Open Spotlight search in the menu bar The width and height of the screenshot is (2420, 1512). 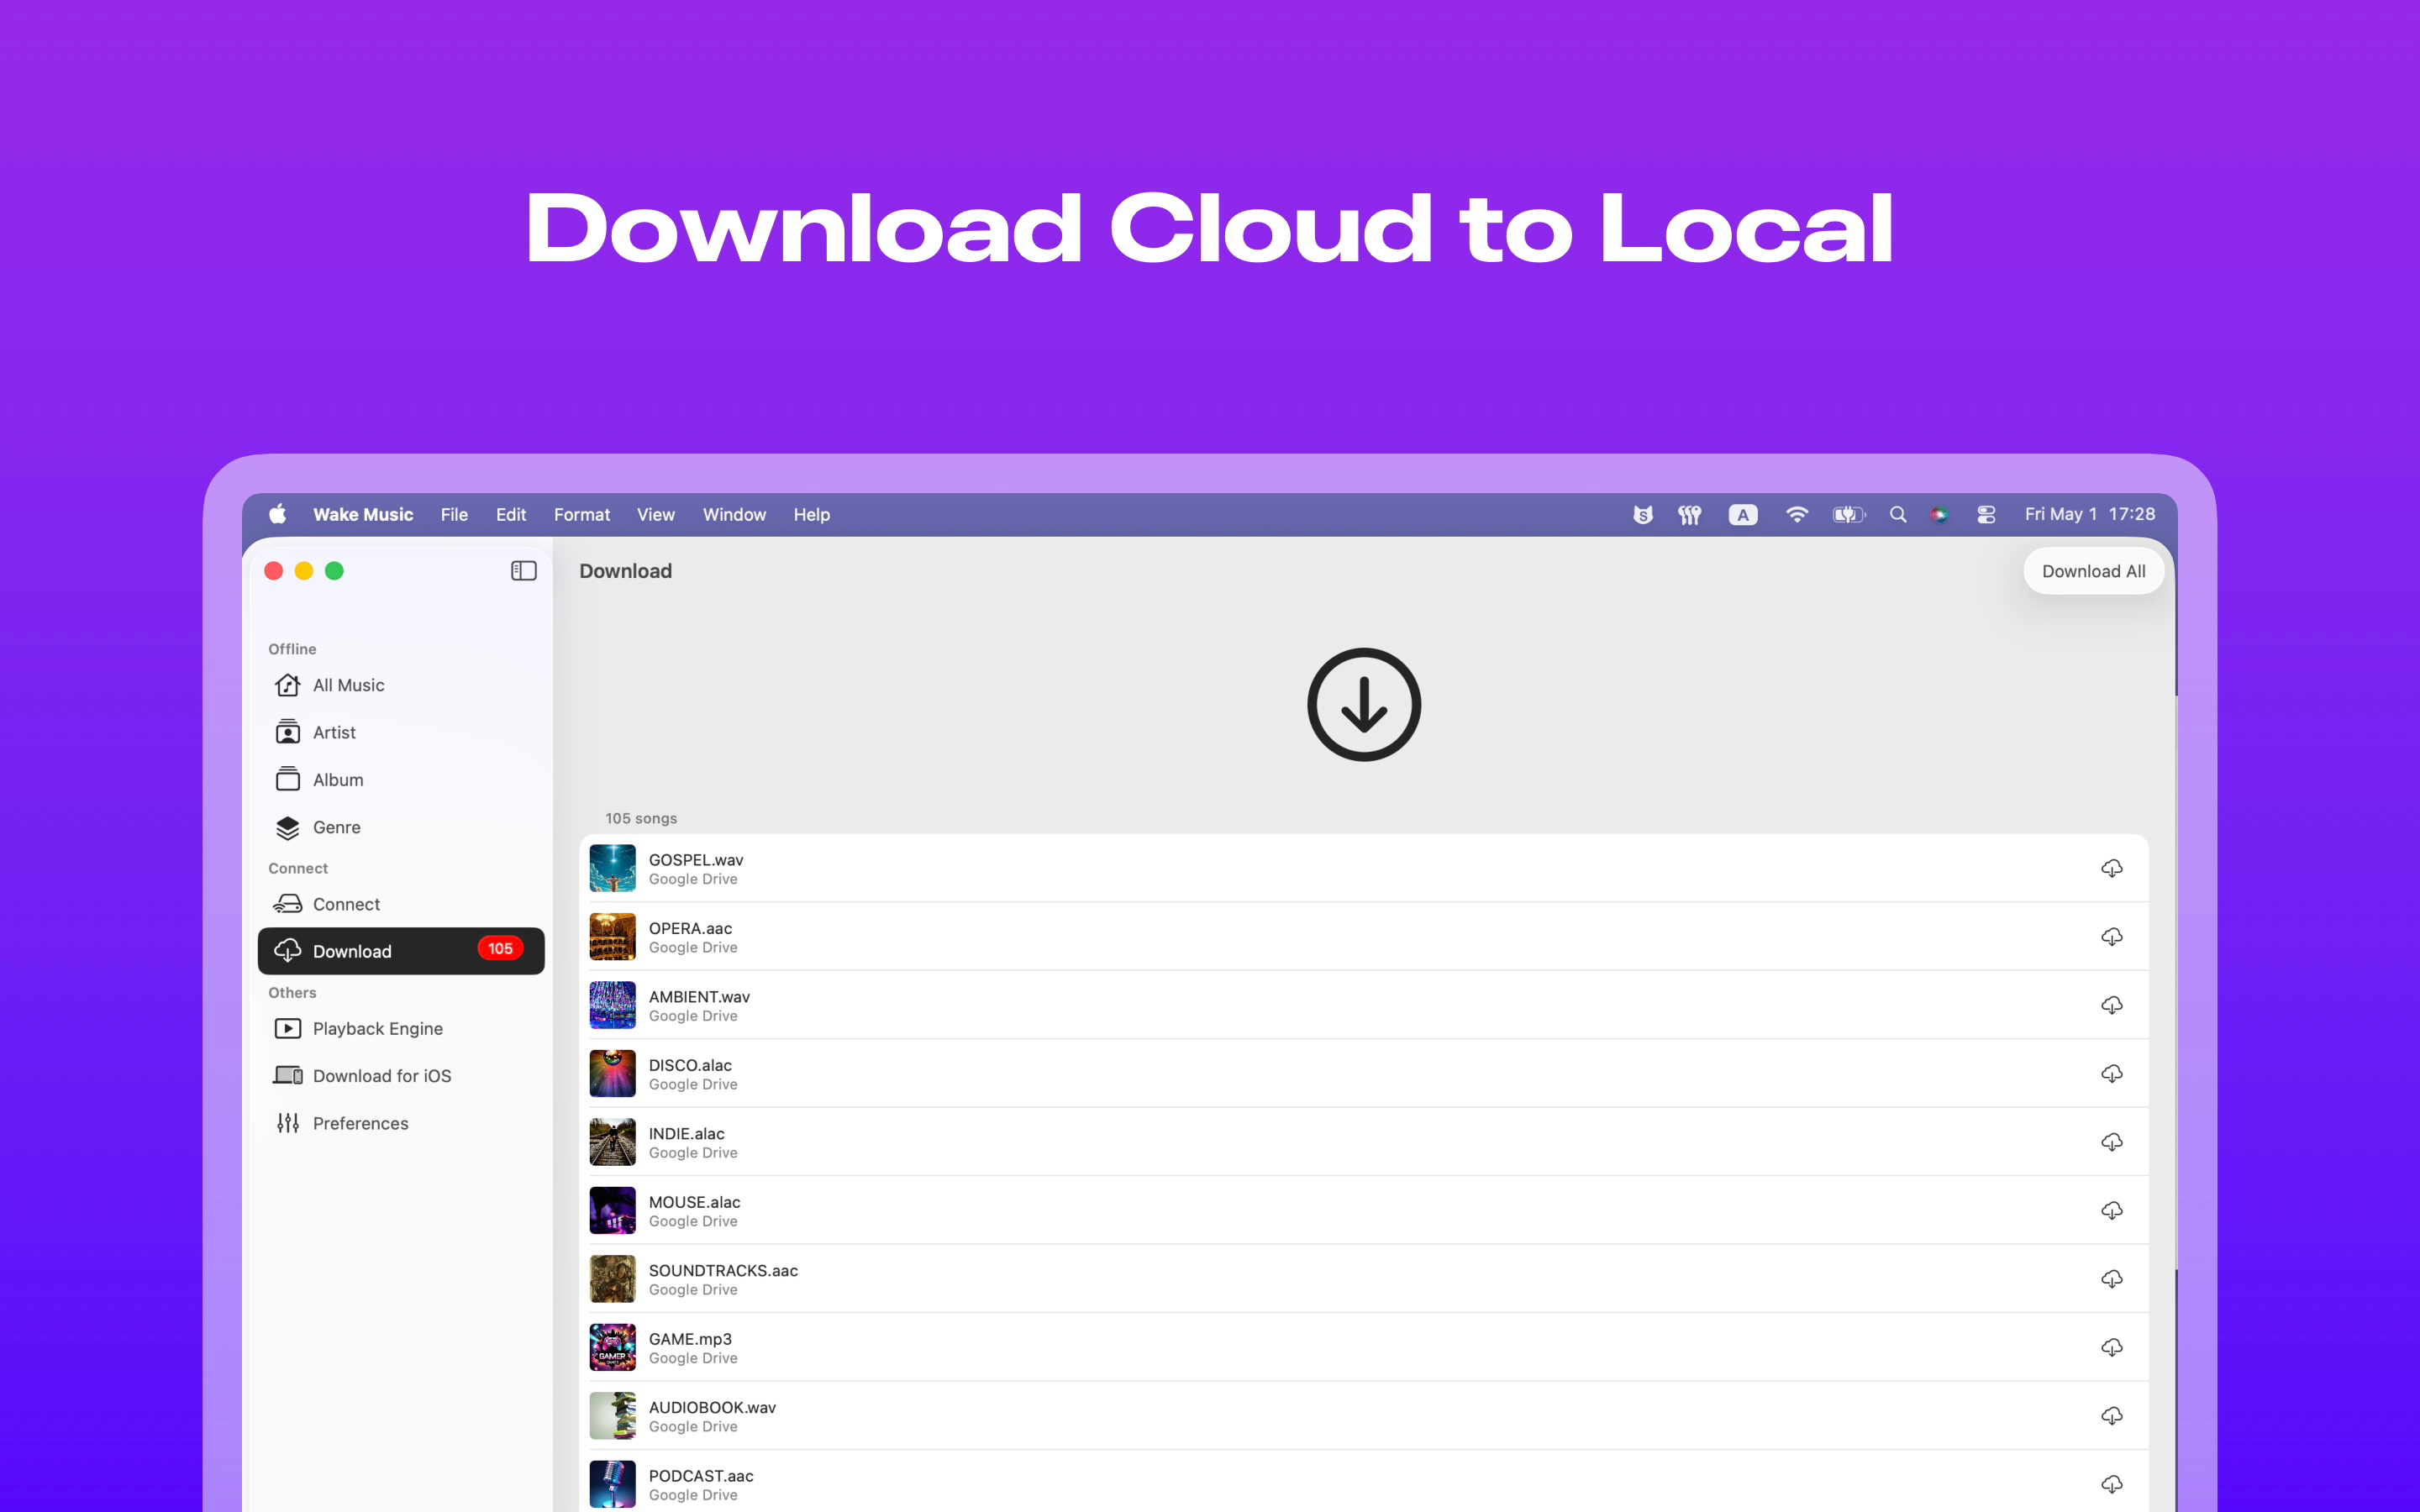pos(1897,514)
